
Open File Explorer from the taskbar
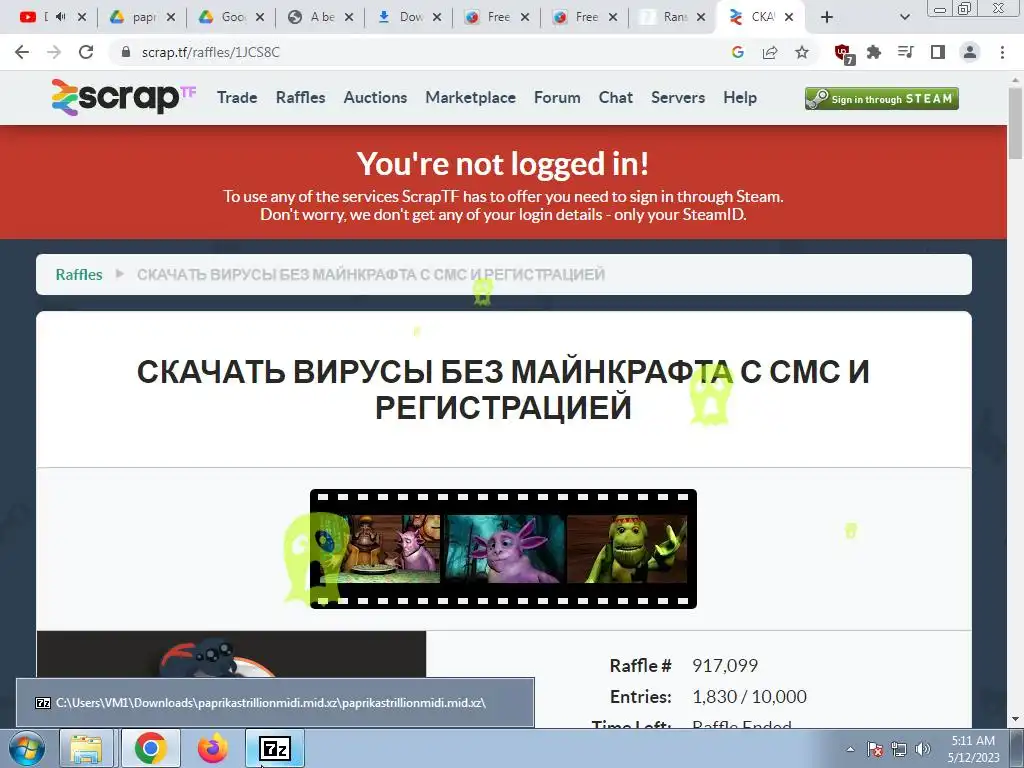(x=86, y=748)
